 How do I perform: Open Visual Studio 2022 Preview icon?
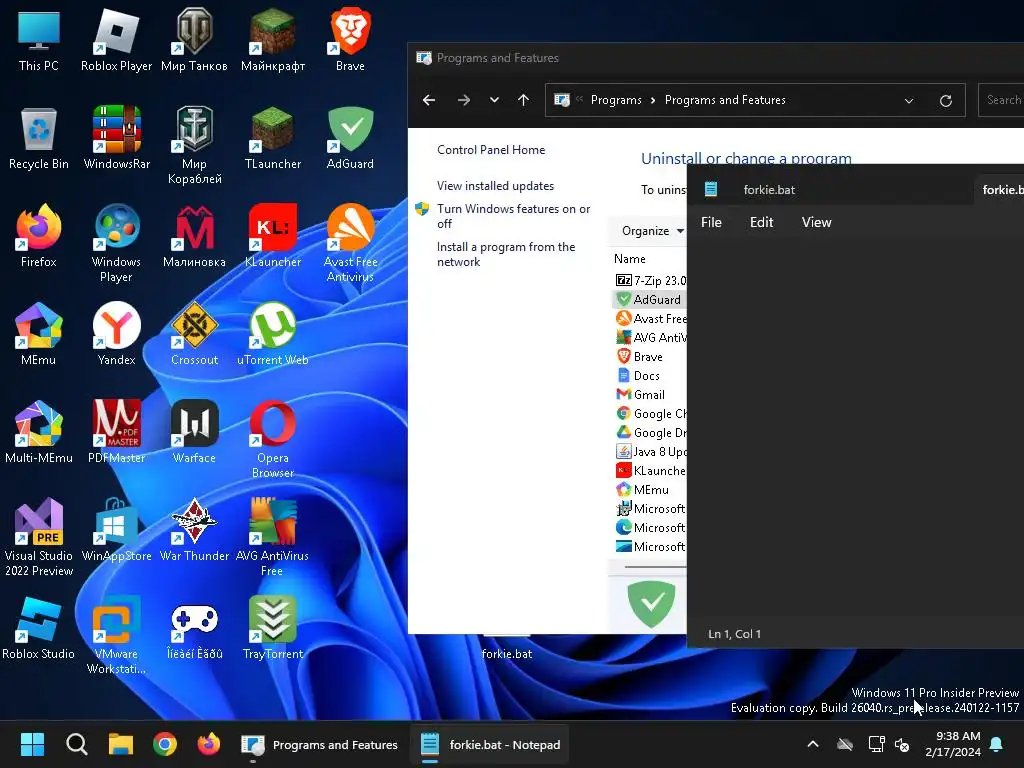(x=39, y=537)
